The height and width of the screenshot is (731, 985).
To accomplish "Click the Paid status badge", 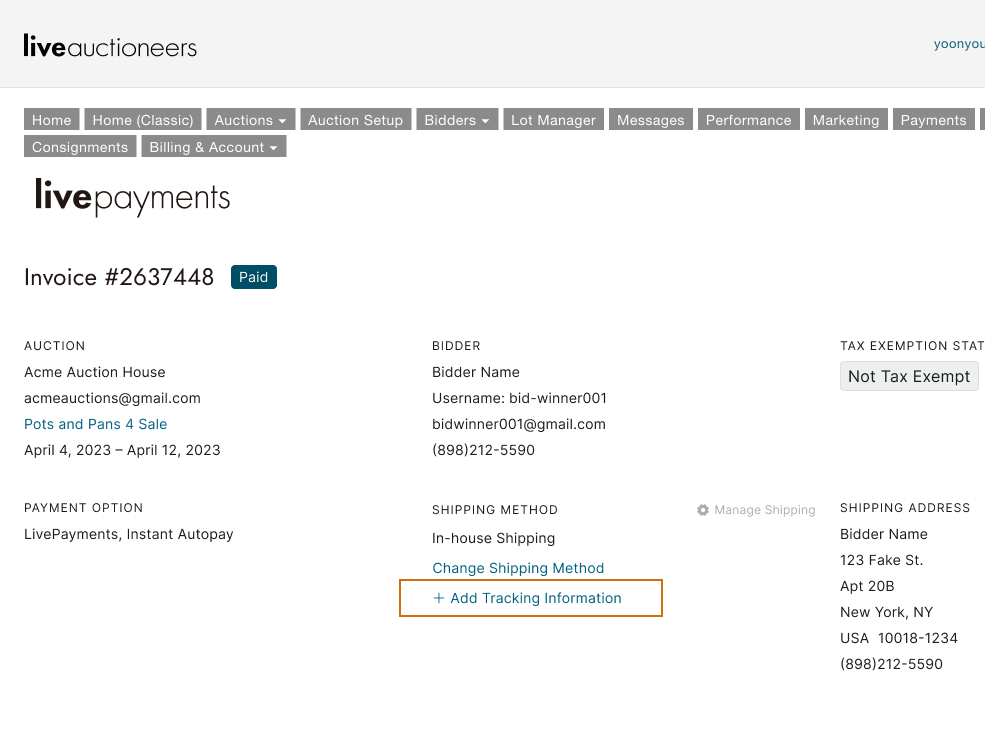I will click(254, 277).
